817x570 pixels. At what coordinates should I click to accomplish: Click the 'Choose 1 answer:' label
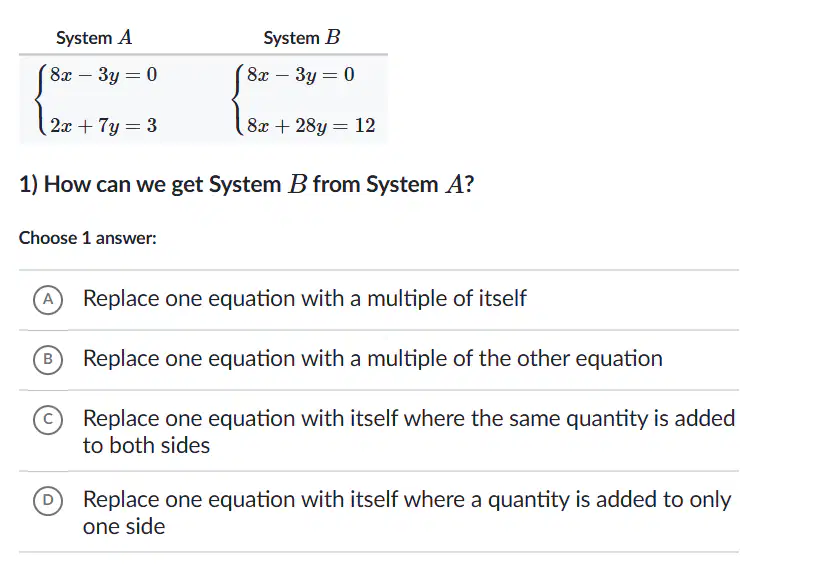(x=88, y=238)
